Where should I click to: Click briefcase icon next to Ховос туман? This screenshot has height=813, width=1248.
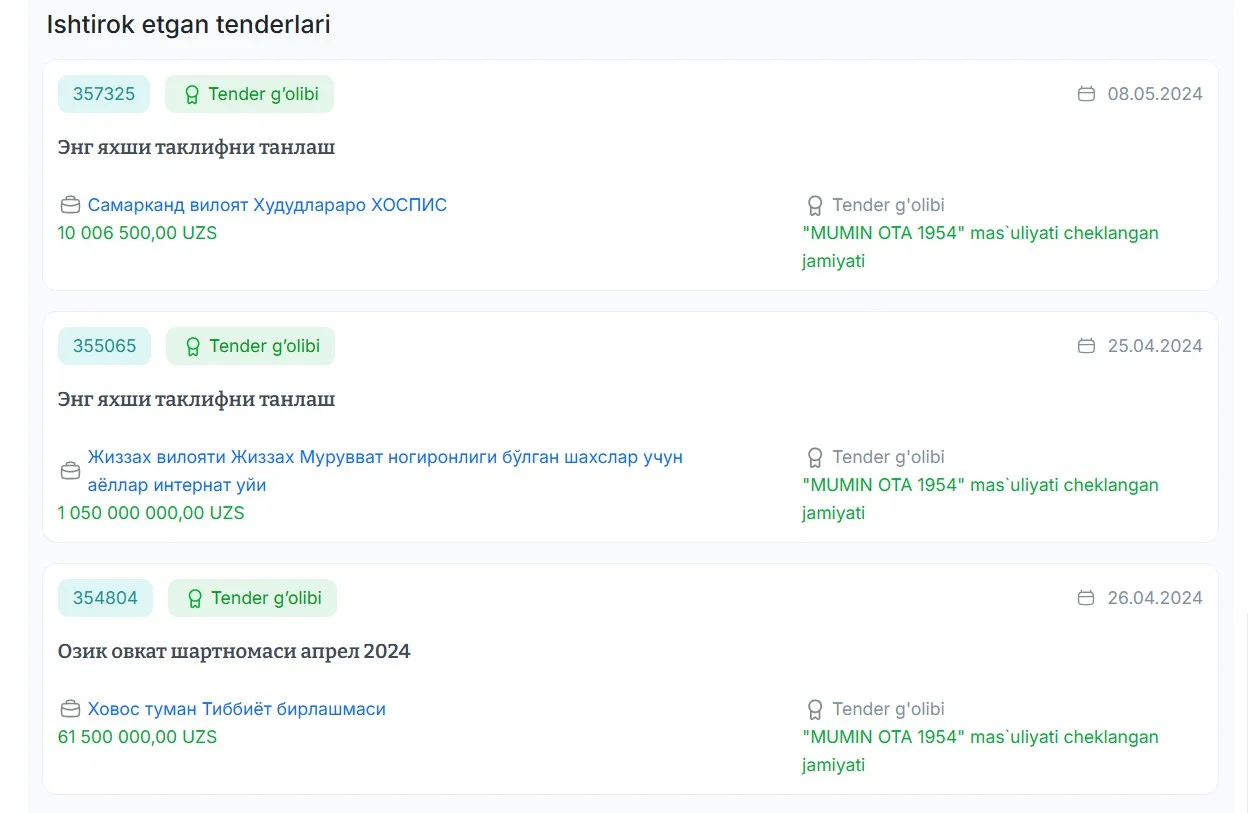(70, 710)
